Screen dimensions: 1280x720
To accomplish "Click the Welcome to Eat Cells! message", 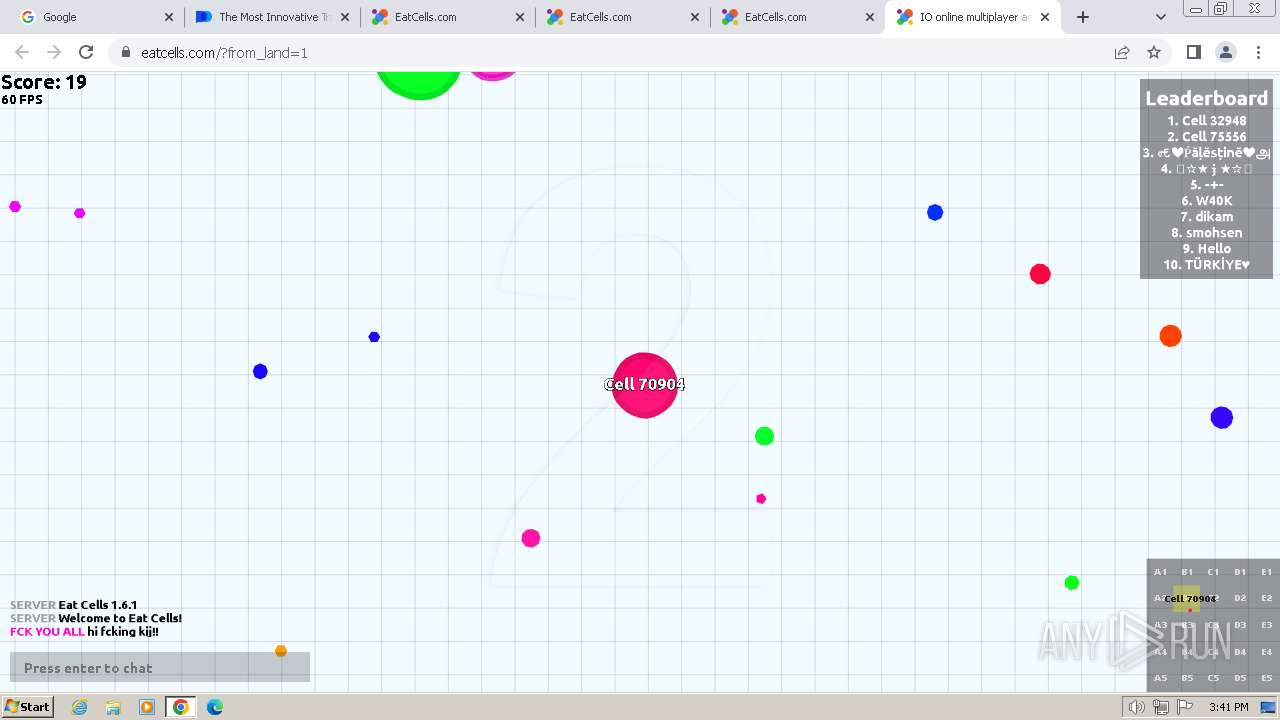I will [x=96, y=618].
